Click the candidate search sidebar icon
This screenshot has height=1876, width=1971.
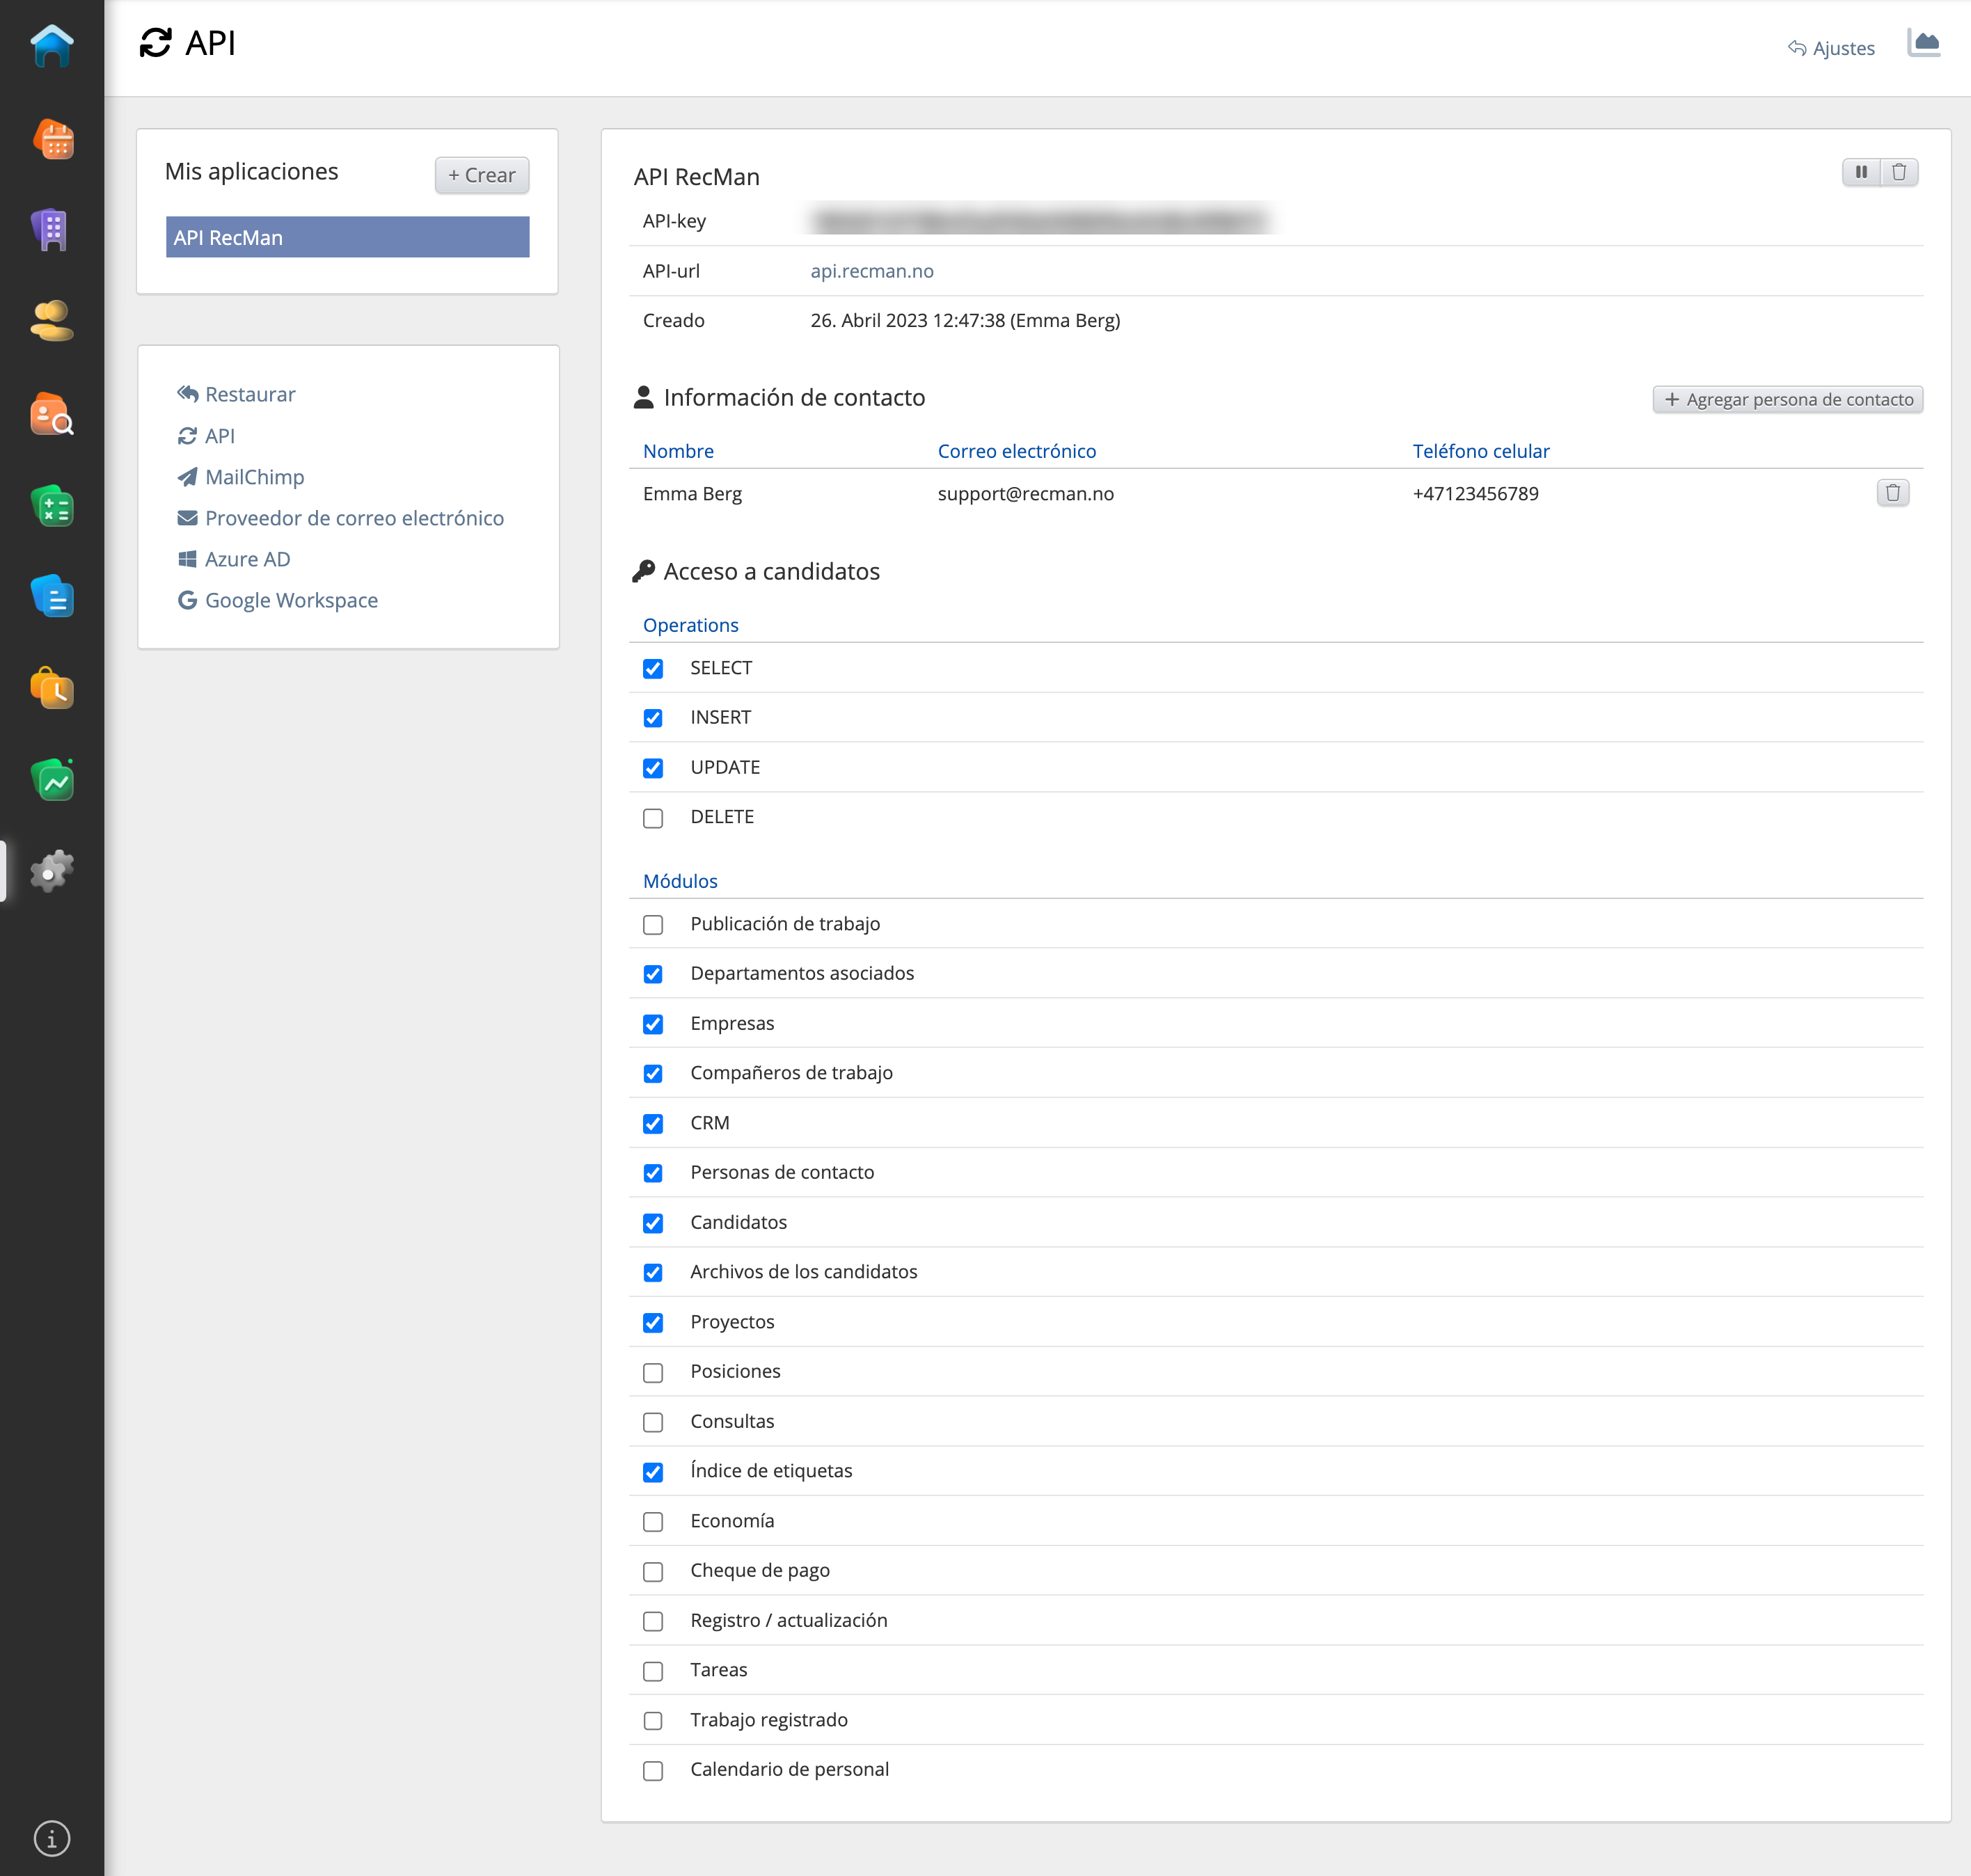coord(52,414)
